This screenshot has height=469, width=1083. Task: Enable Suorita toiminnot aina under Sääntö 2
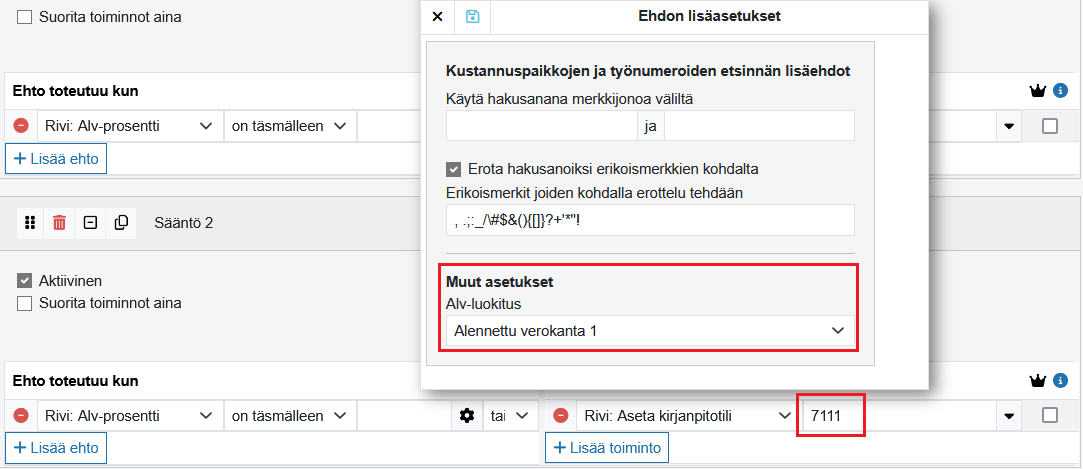[x=25, y=303]
